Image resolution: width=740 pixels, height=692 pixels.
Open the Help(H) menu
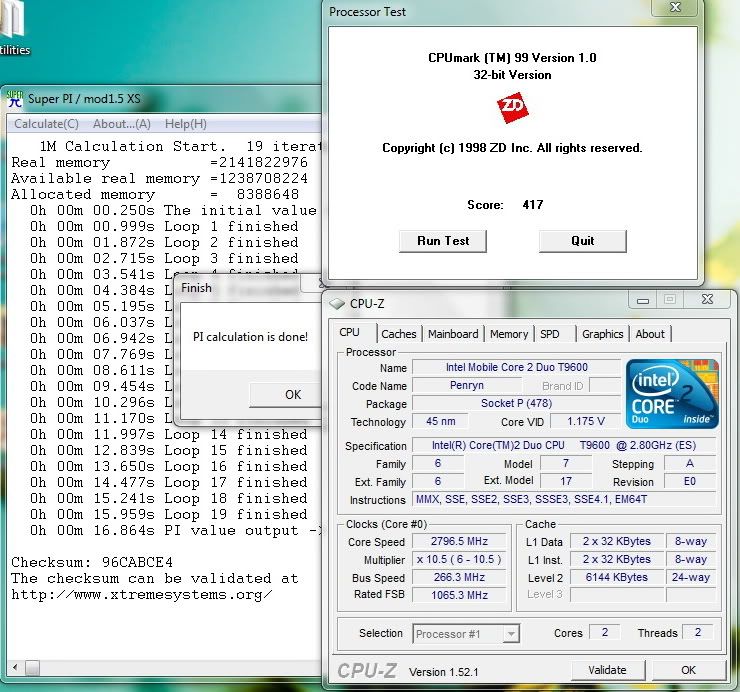point(185,124)
